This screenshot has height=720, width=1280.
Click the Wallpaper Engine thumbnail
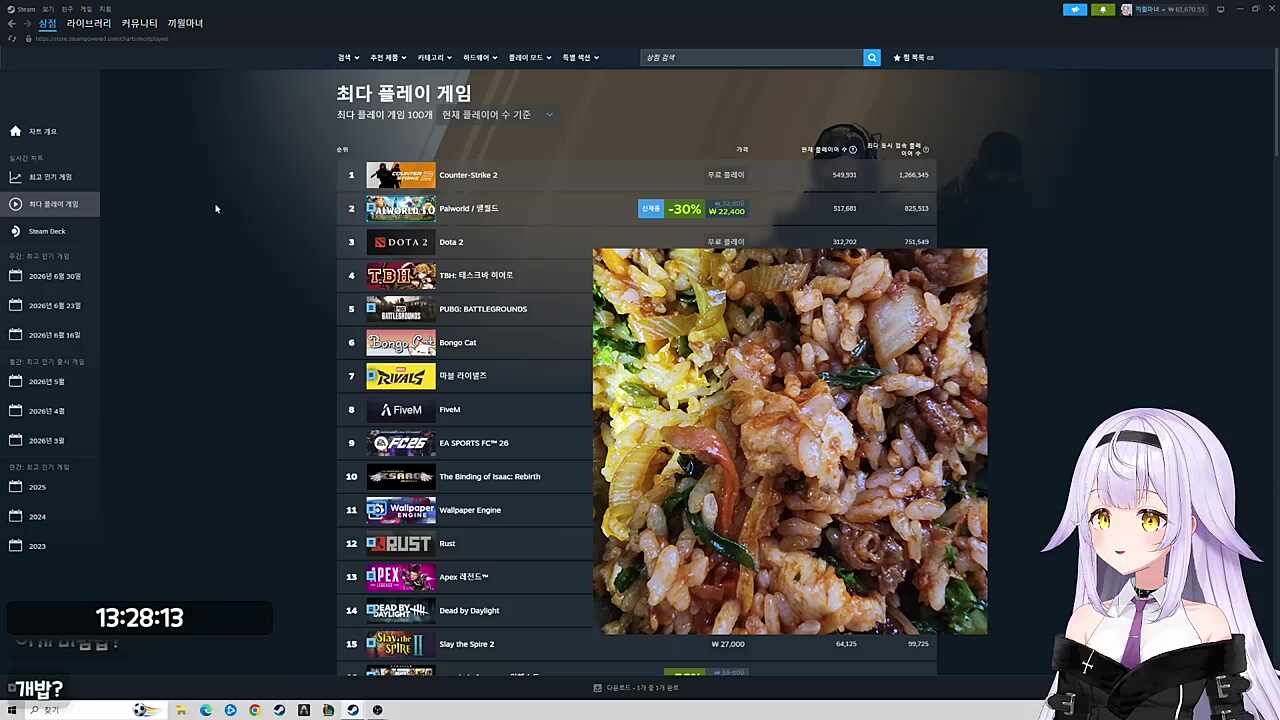[x=400, y=510]
